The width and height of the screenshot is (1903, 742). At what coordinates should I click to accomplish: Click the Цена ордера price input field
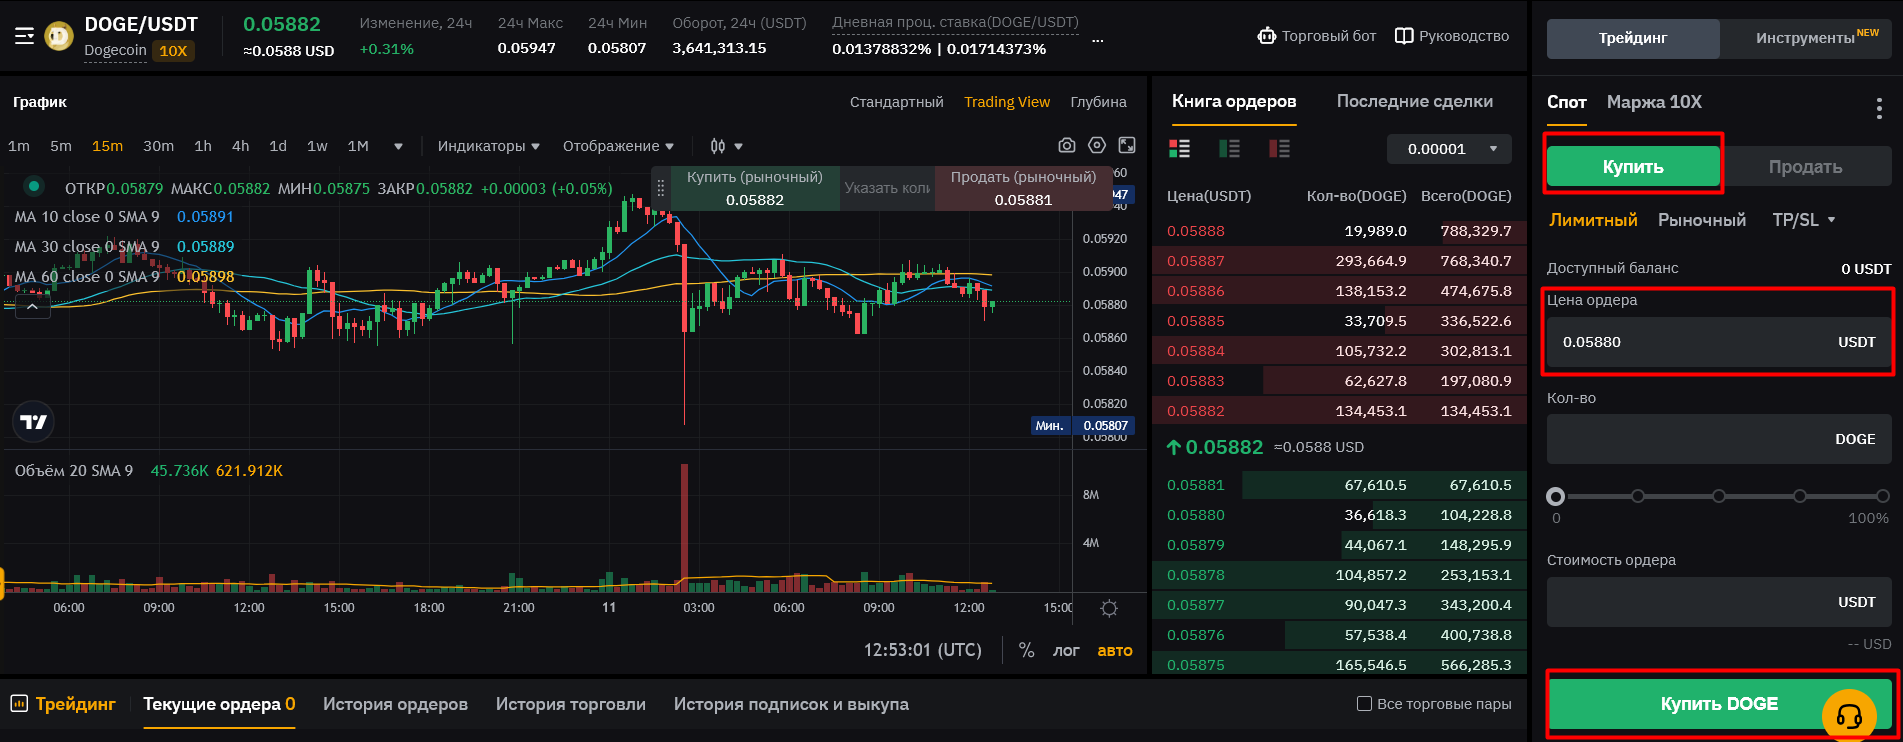[x=1719, y=342]
